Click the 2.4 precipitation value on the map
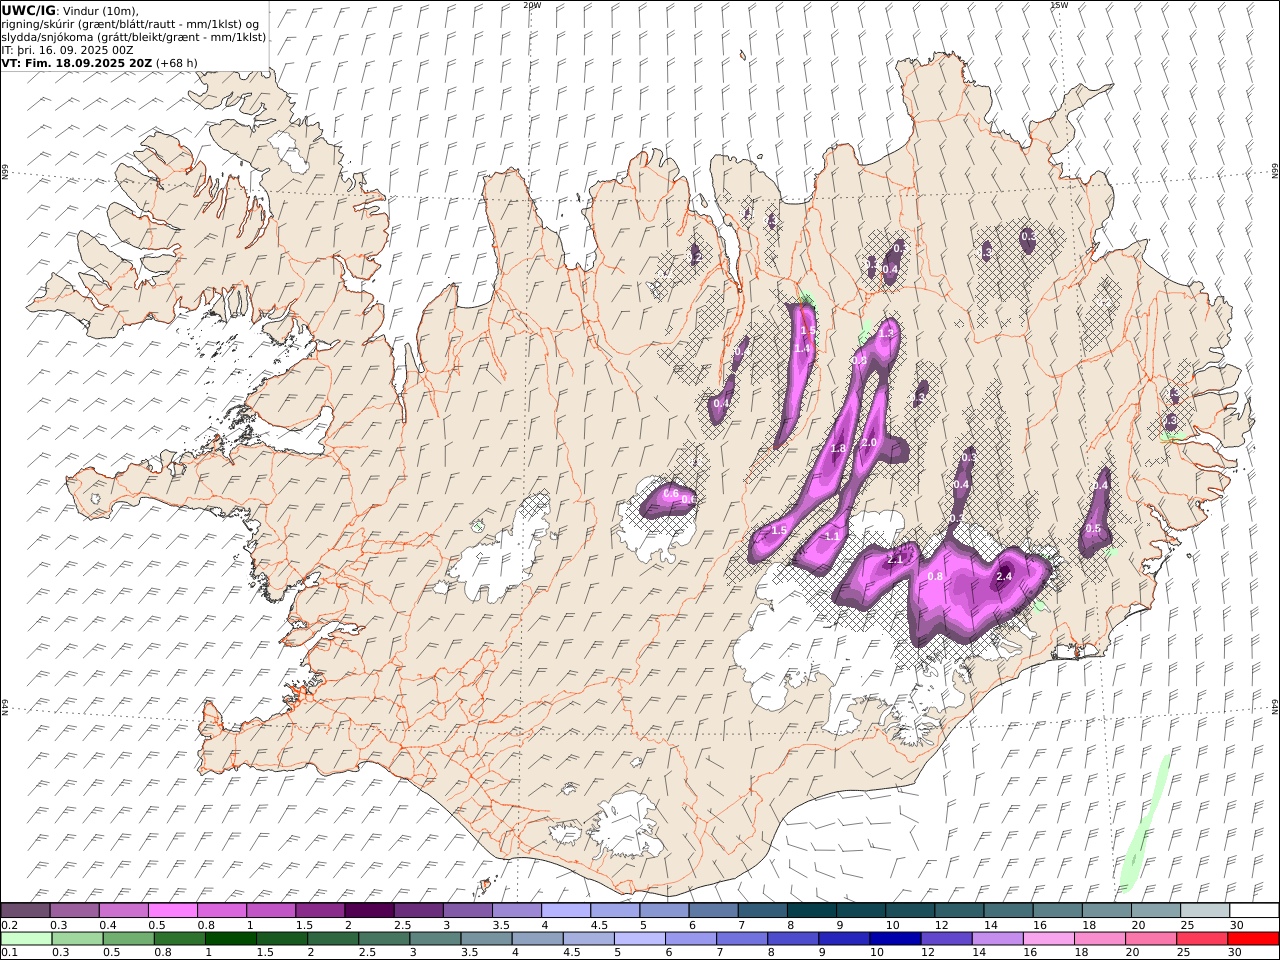This screenshot has width=1280, height=960. [x=1005, y=576]
